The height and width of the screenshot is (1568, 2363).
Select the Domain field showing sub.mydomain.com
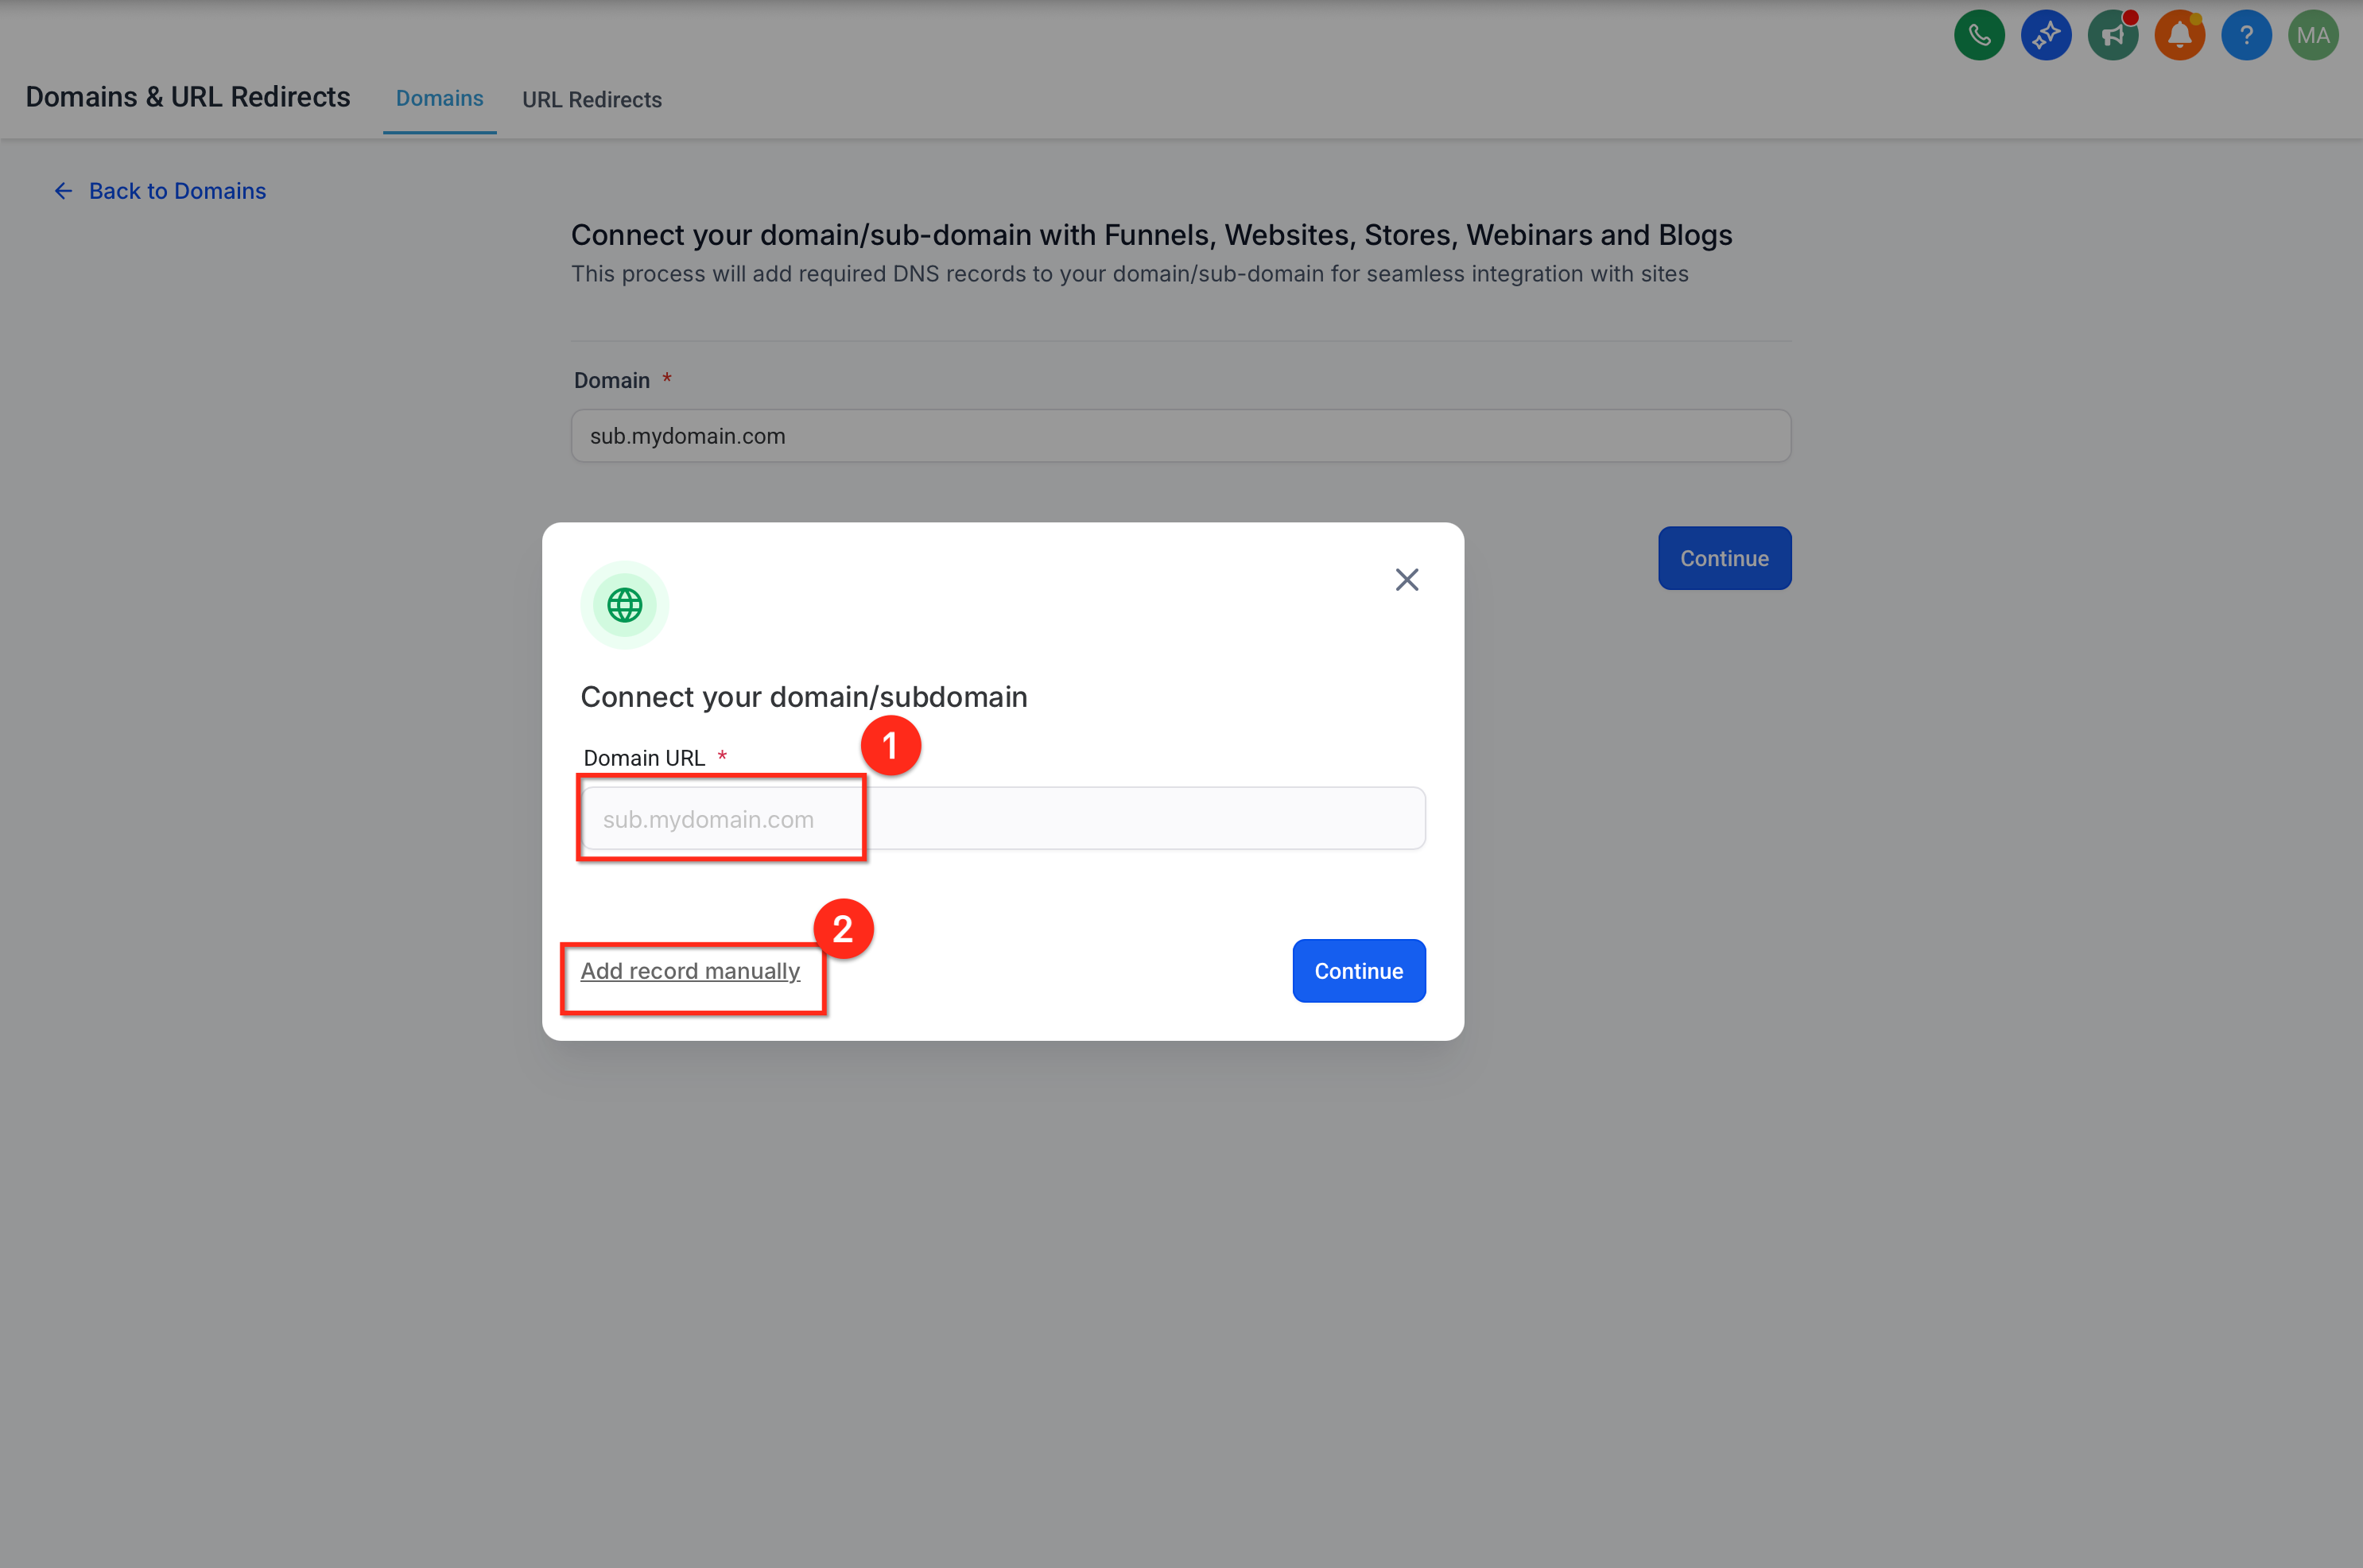(1180, 435)
